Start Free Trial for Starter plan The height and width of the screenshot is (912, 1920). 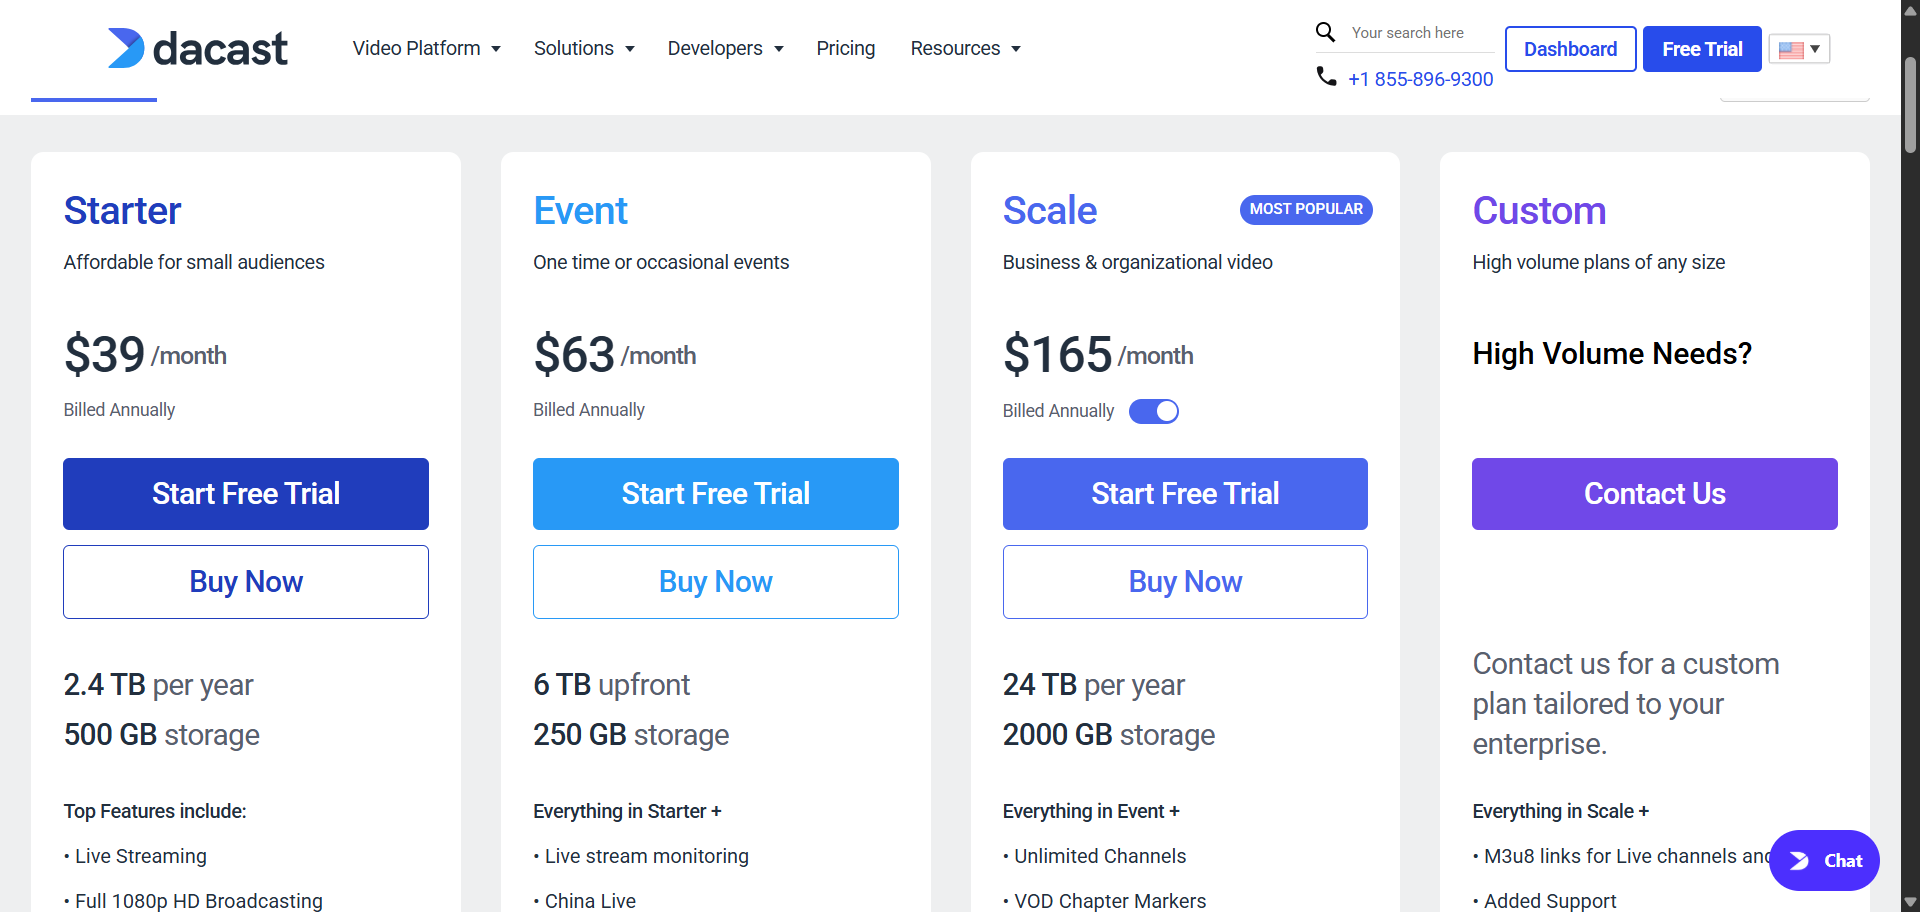pos(246,494)
